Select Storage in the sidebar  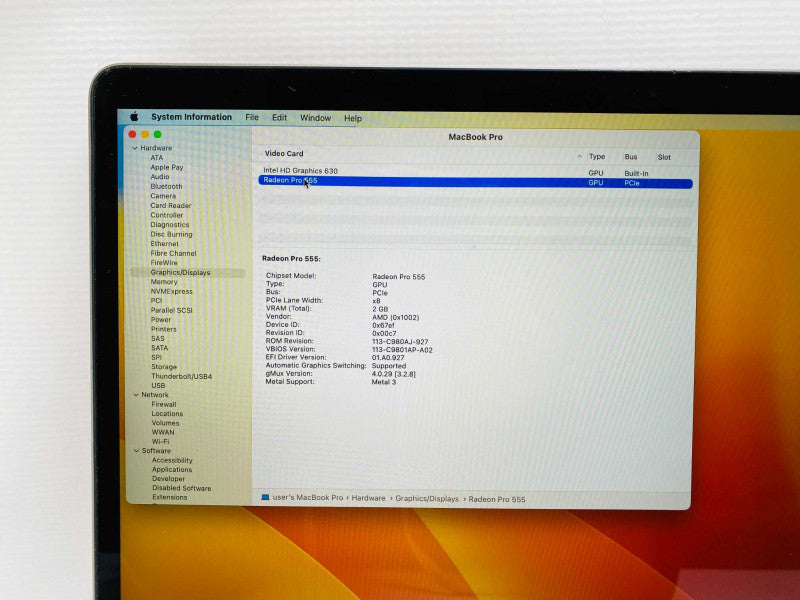164,367
